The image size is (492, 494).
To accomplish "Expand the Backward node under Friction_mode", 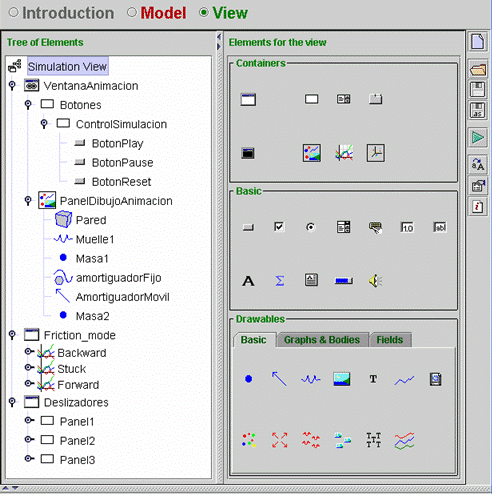I will [29, 351].
